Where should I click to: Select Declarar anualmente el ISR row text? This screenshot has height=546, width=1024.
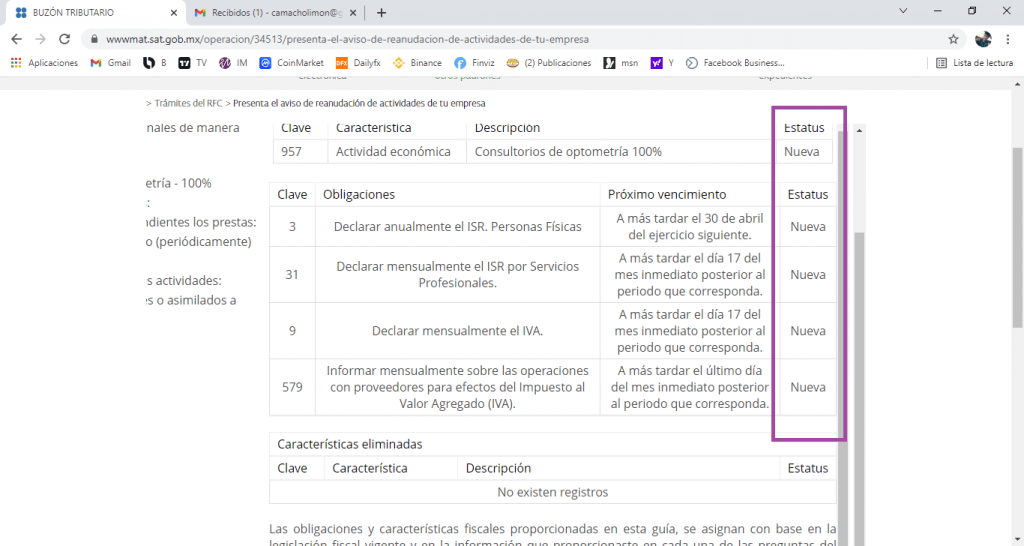457,227
